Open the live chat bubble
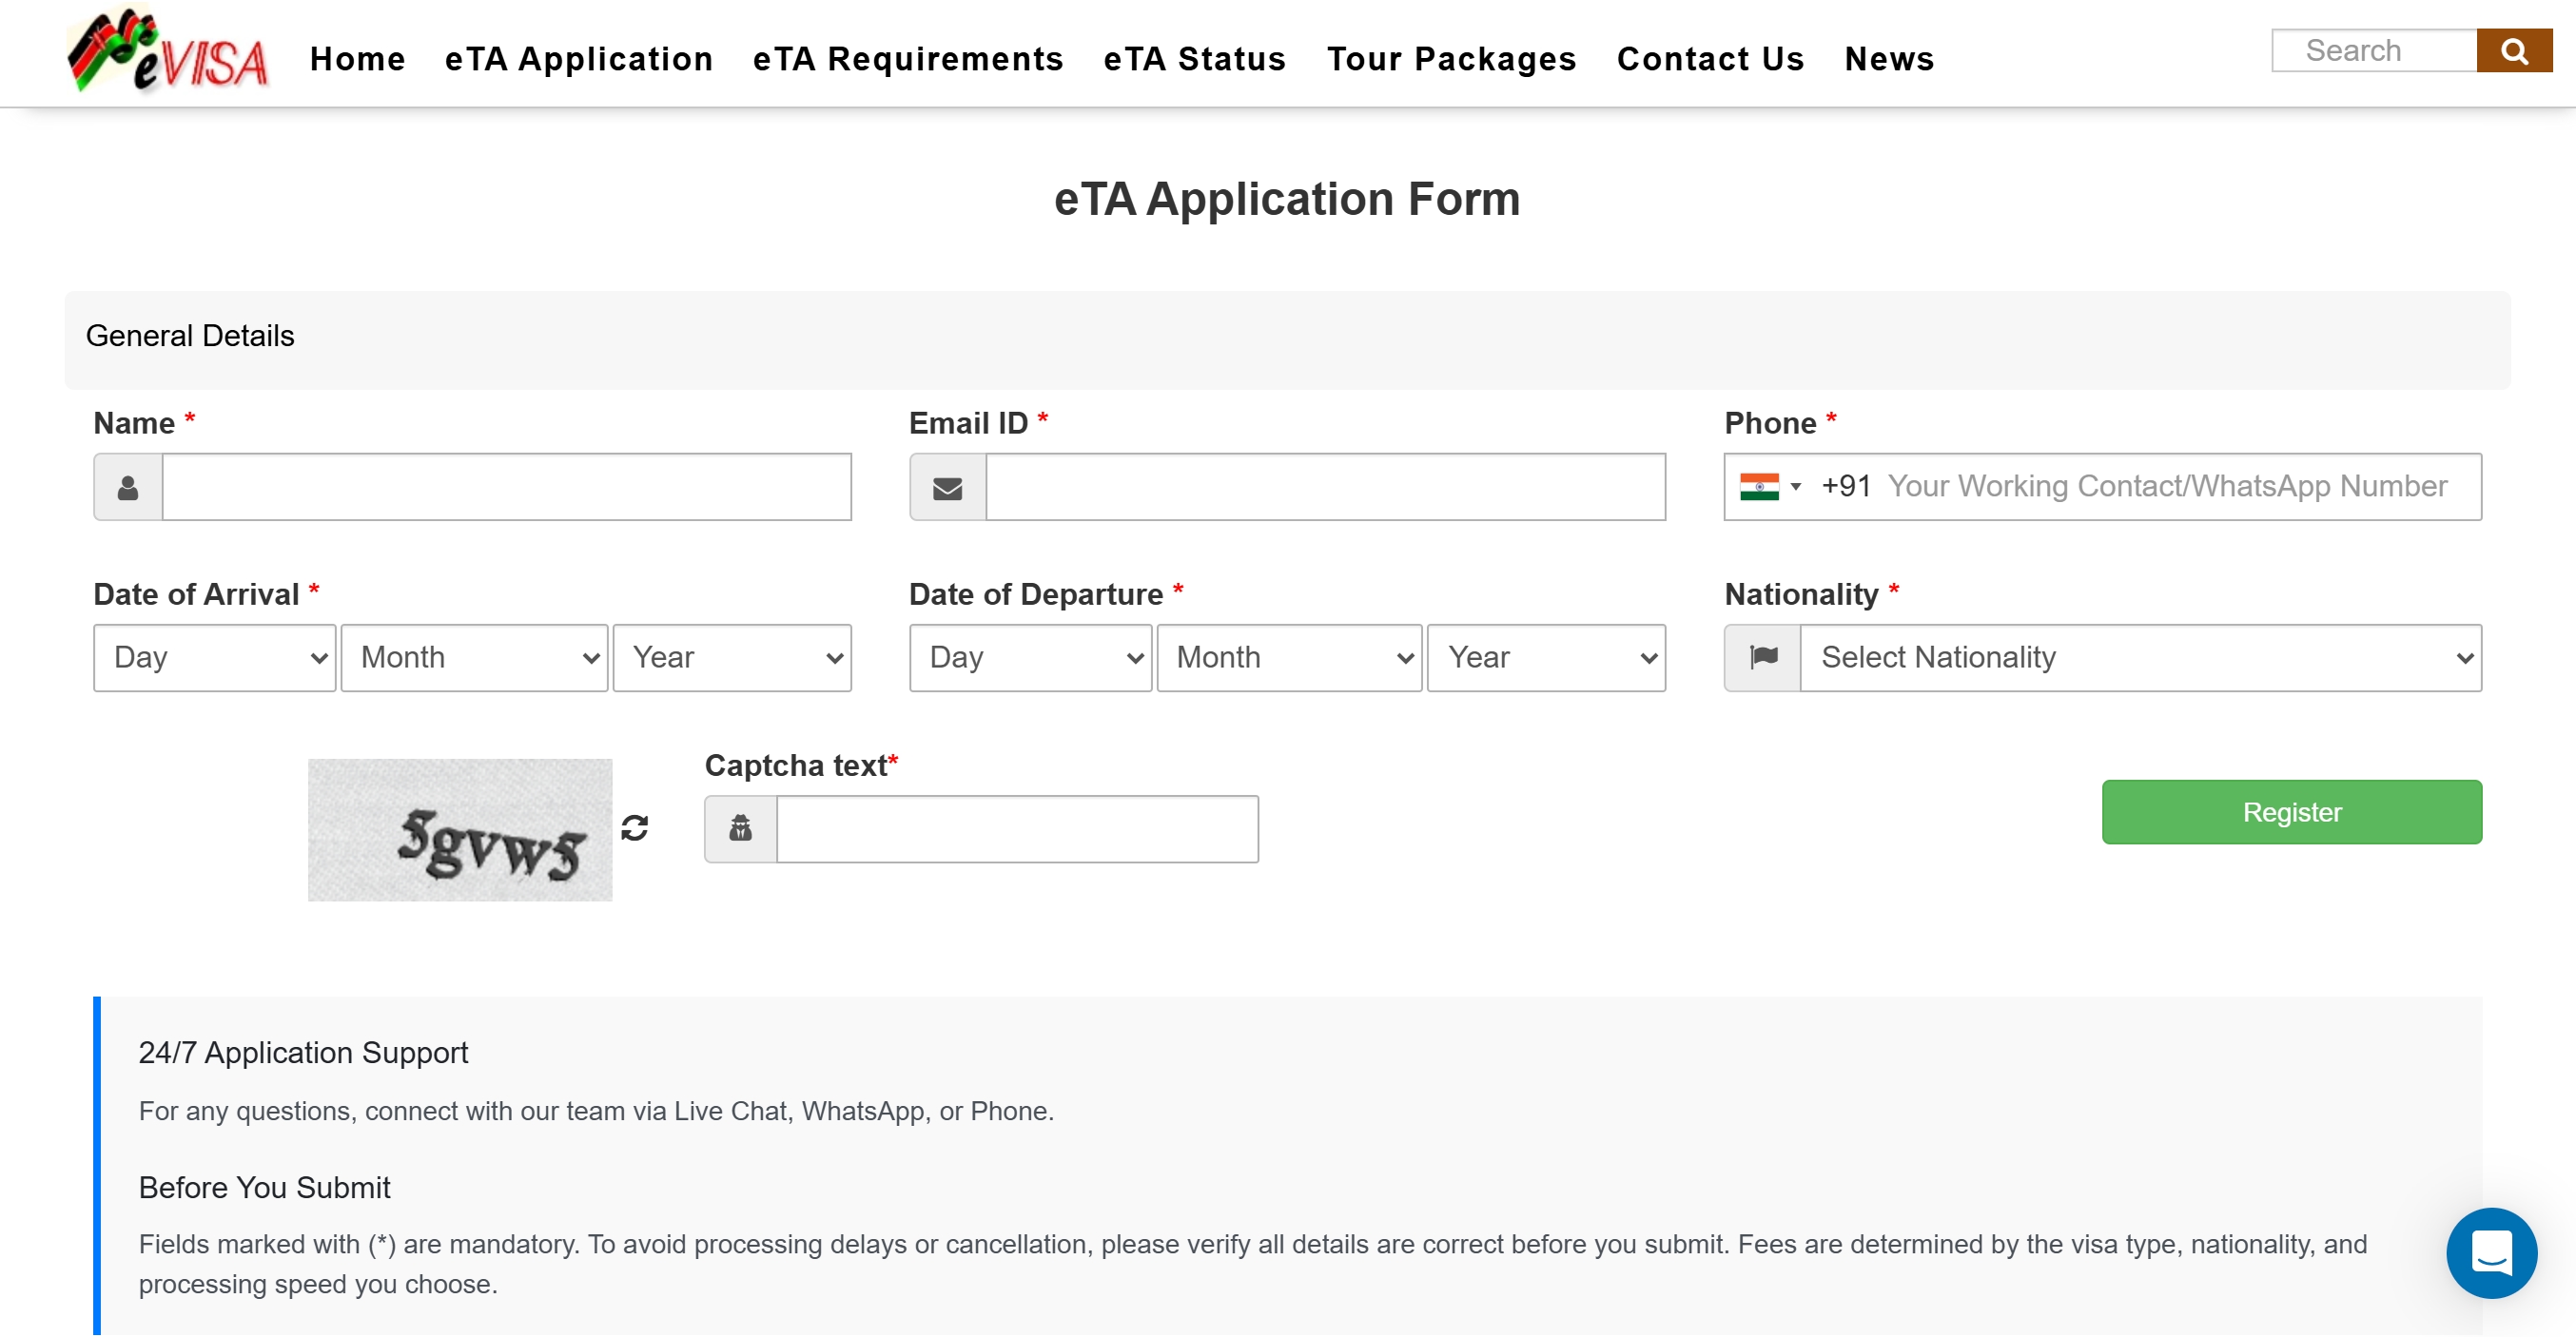The image size is (2576, 1337). (x=2490, y=1252)
